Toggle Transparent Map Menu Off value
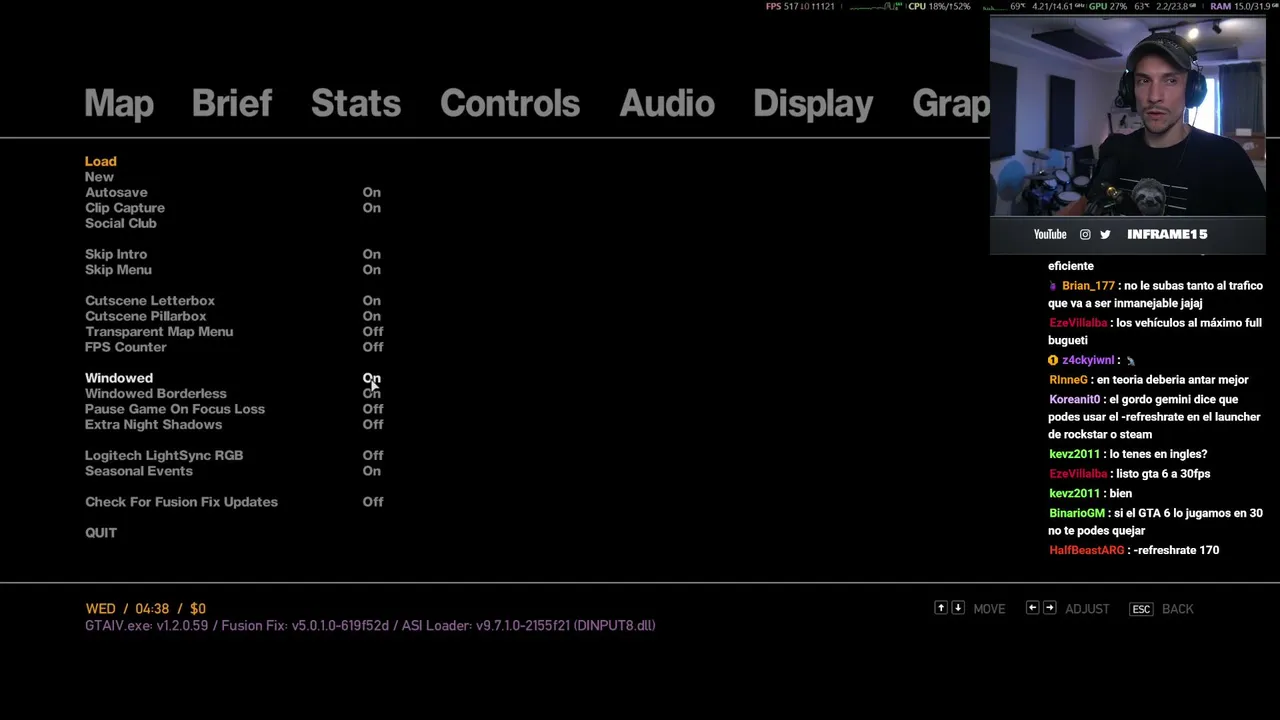The width and height of the screenshot is (1280, 720). click(x=373, y=332)
